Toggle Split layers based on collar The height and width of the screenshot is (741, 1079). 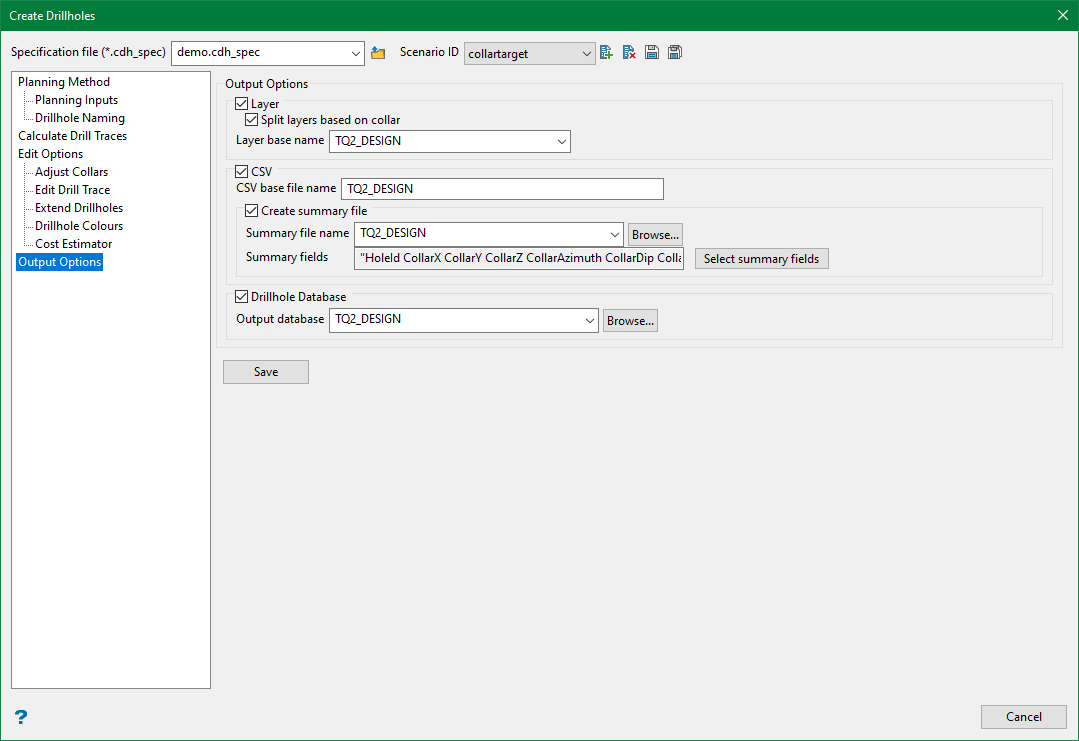tap(252, 120)
